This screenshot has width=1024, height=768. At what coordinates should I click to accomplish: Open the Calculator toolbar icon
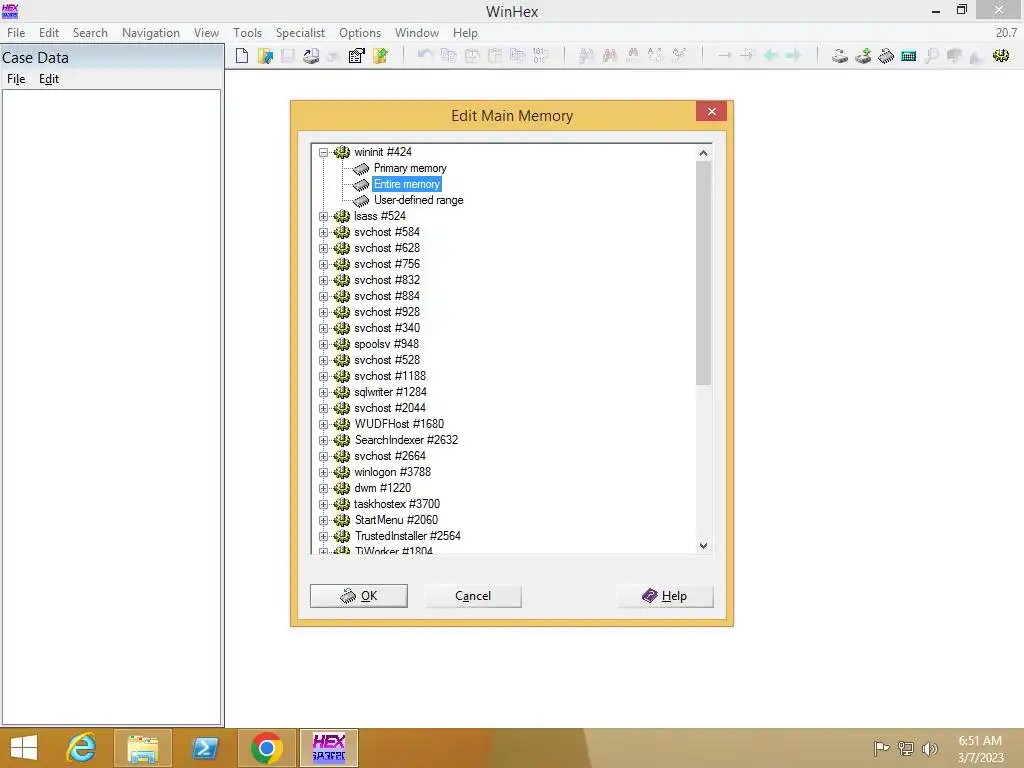[908, 56]
